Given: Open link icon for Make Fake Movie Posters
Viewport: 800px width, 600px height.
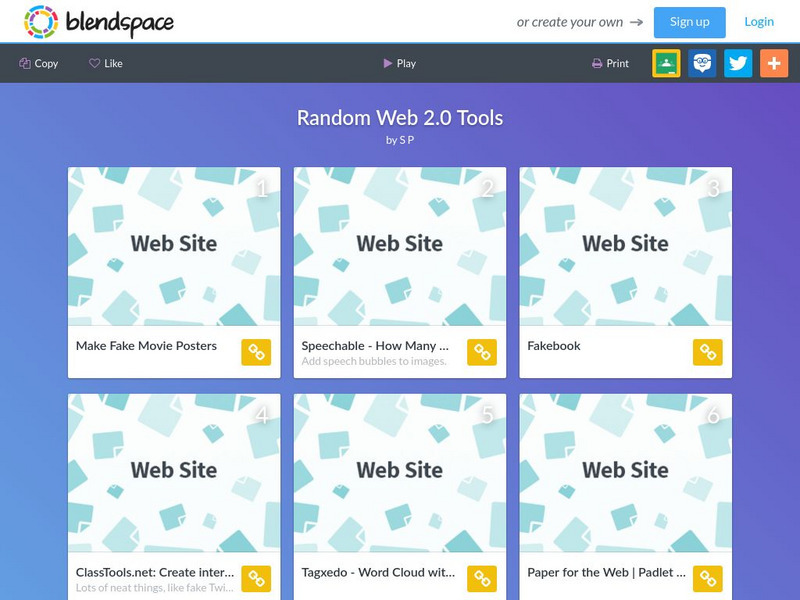Looking at the screenshot, I should coord(256,352).
